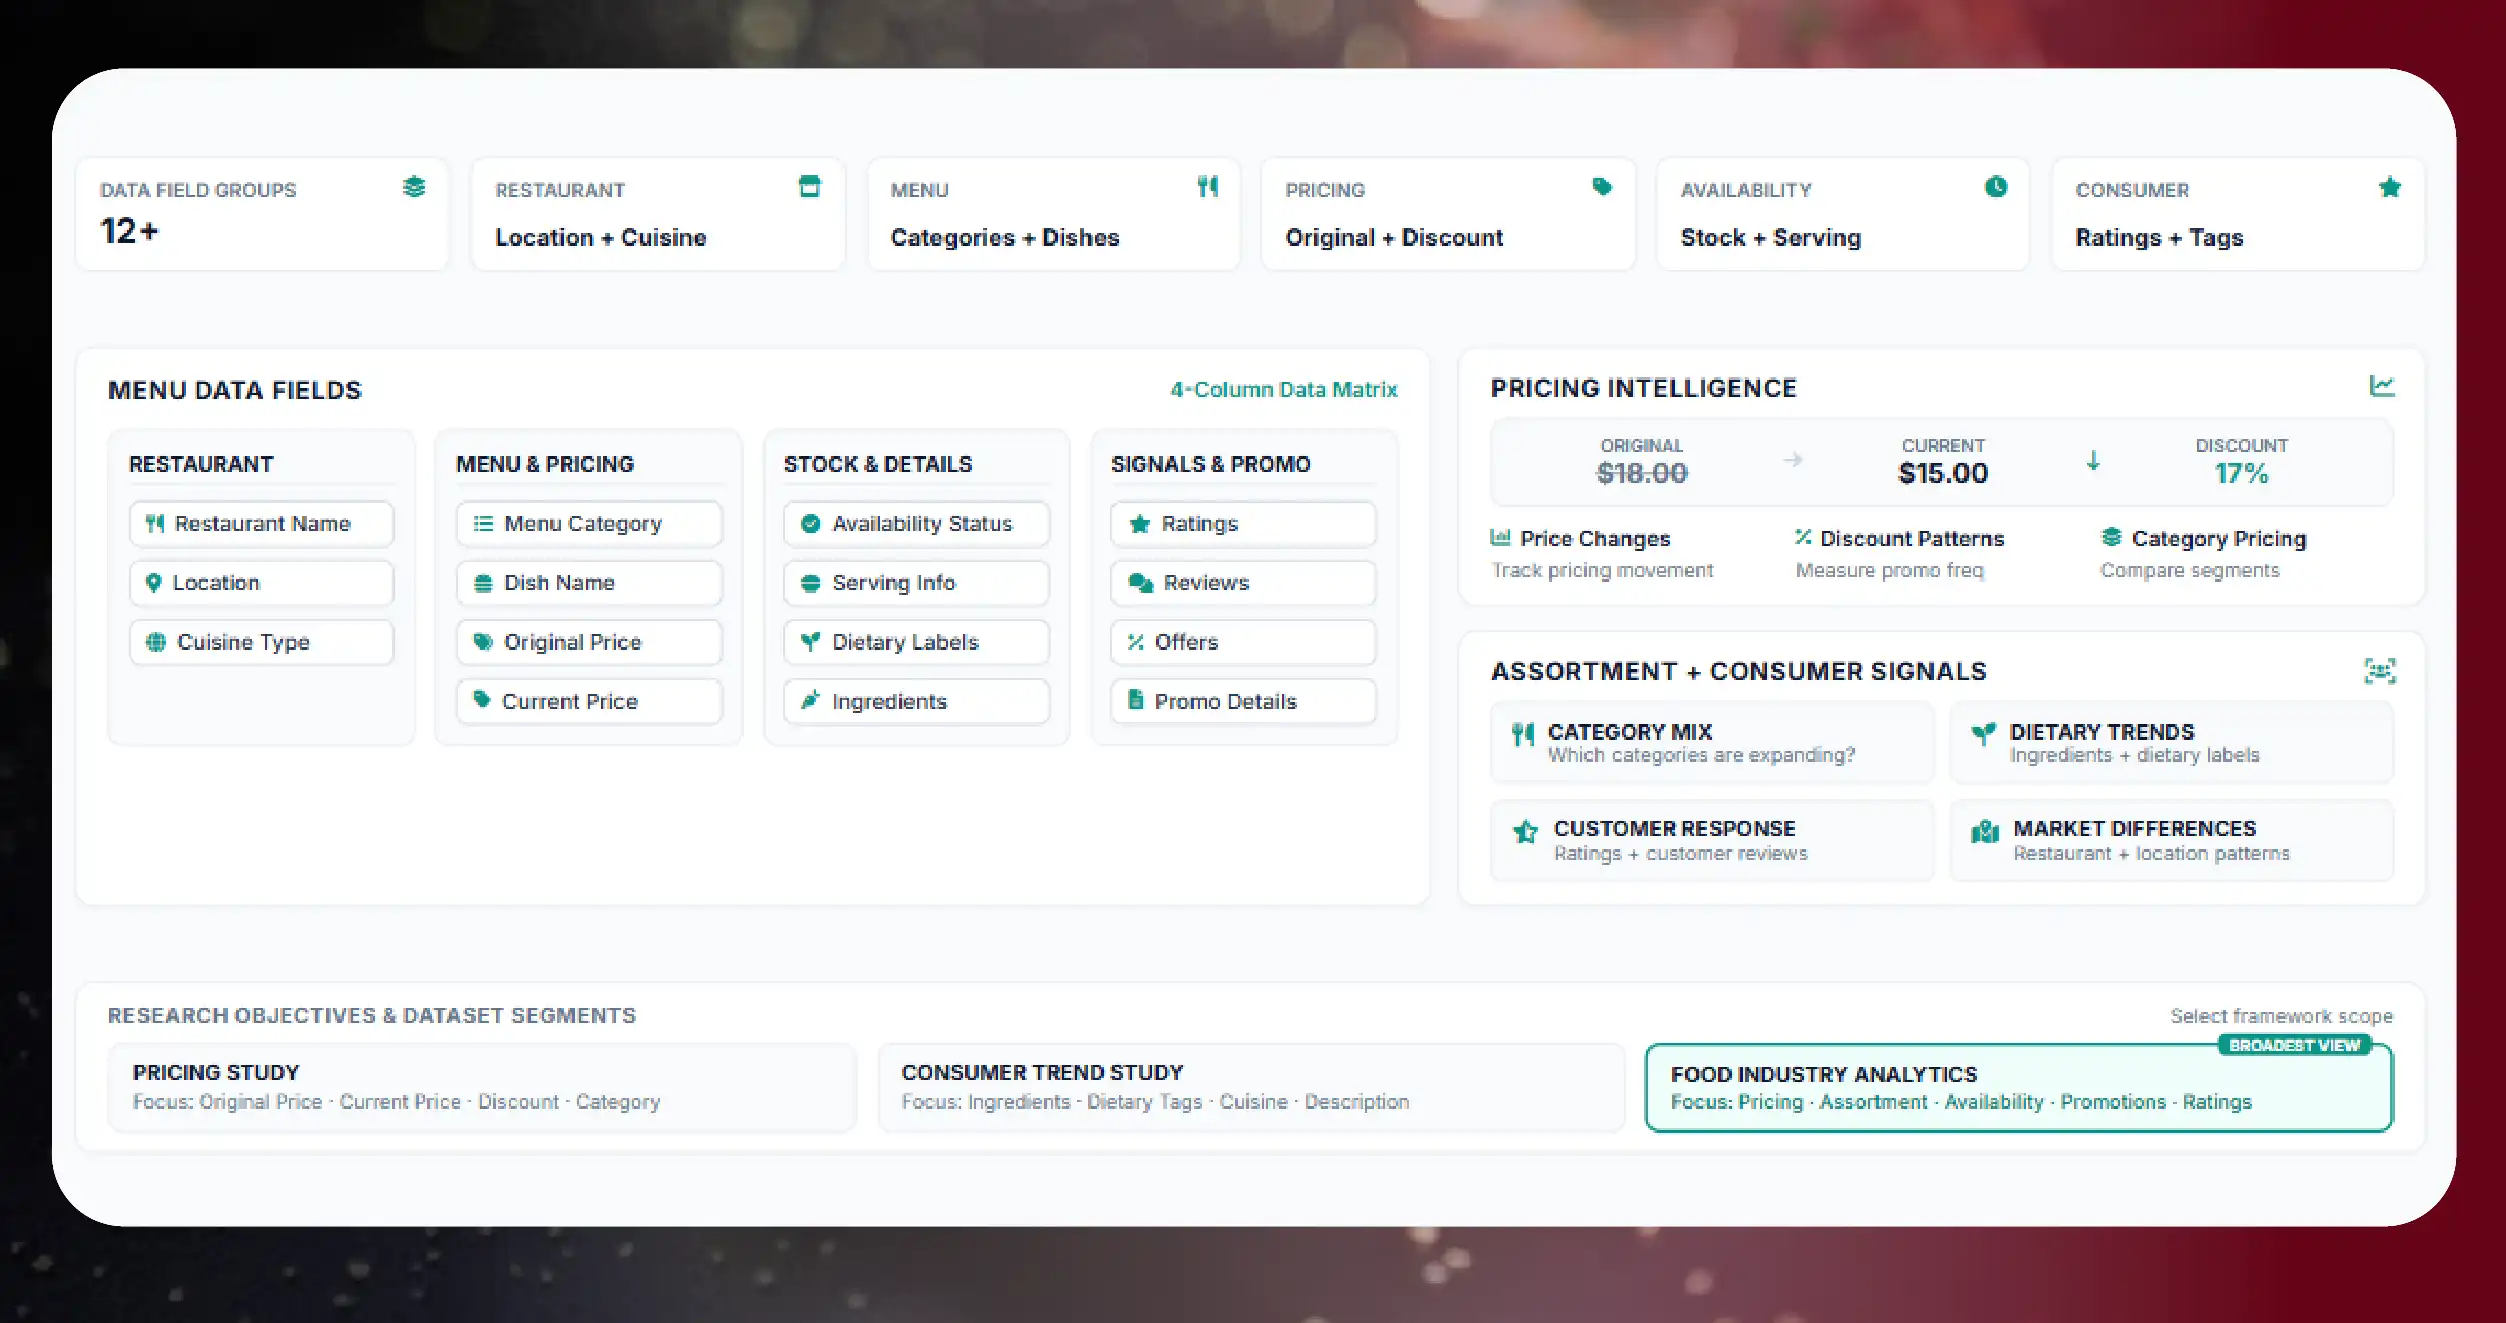Click the Original + Discount text
Image resolution: width=2506 pixels, height=1323 pixels.
1394,238
